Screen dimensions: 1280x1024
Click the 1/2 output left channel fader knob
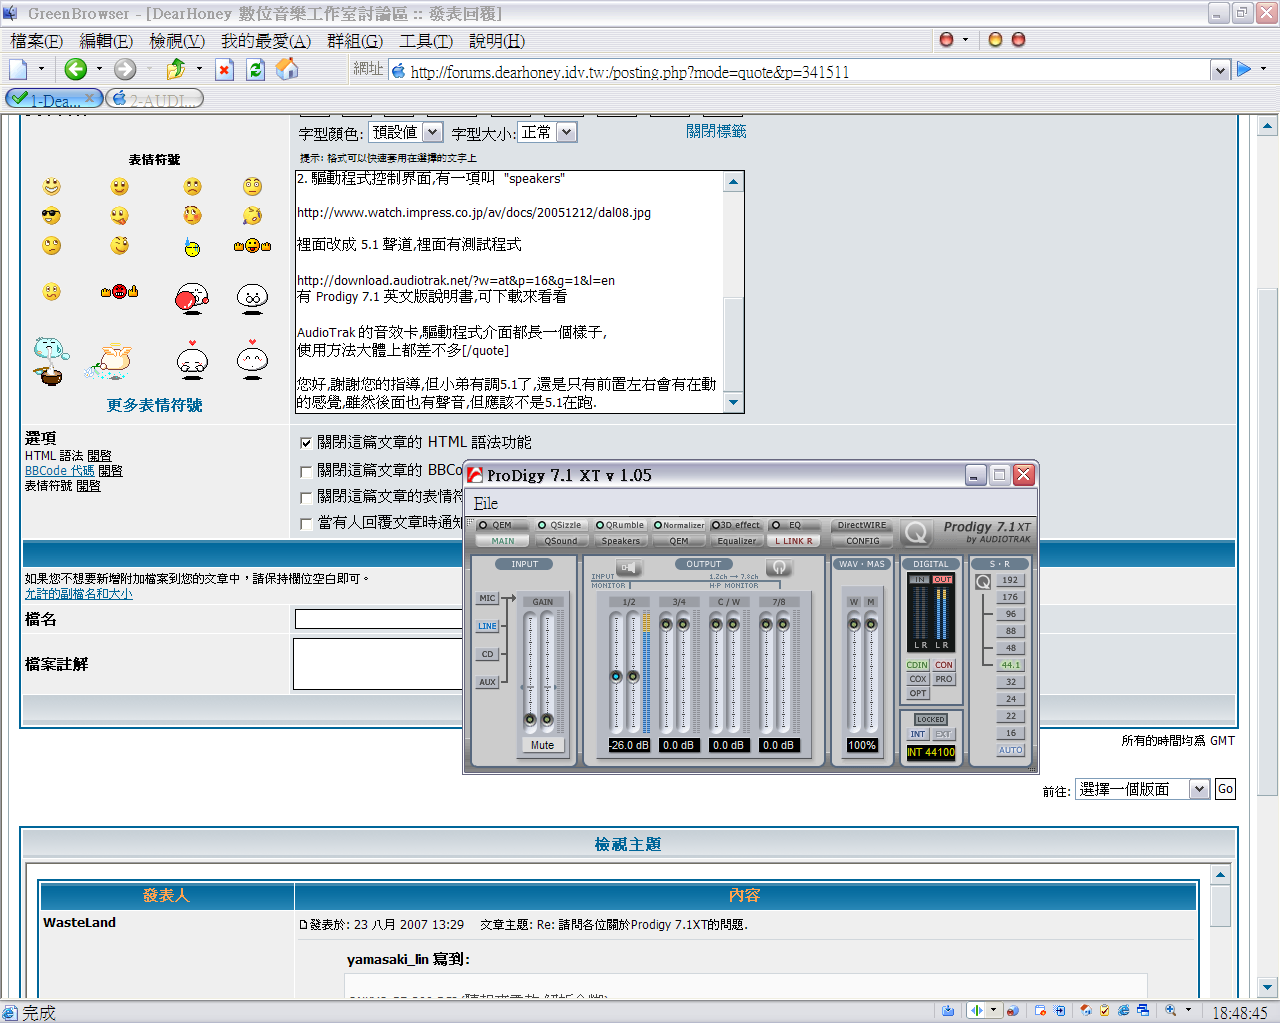[616, 677]
